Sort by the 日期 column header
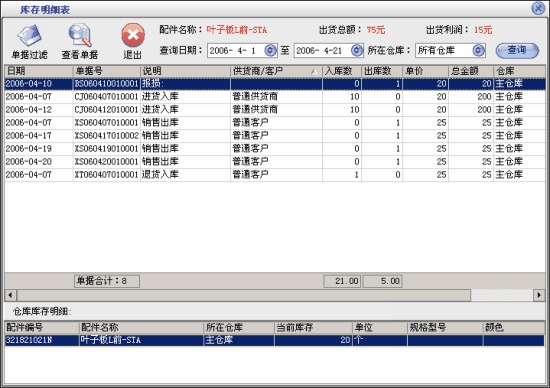The width and height of the screenshot is (550, 388). pyautogui.click(x=38, y=71)
